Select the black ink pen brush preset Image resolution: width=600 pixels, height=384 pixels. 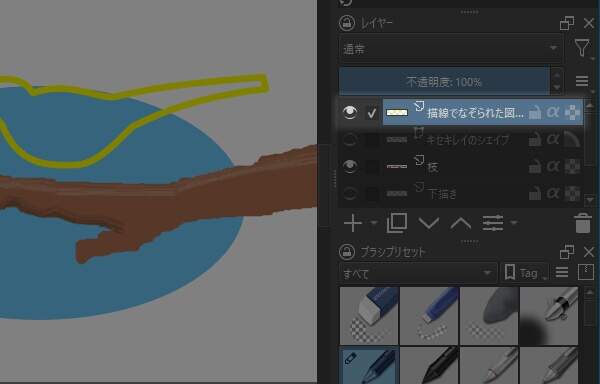pos(429,365)
